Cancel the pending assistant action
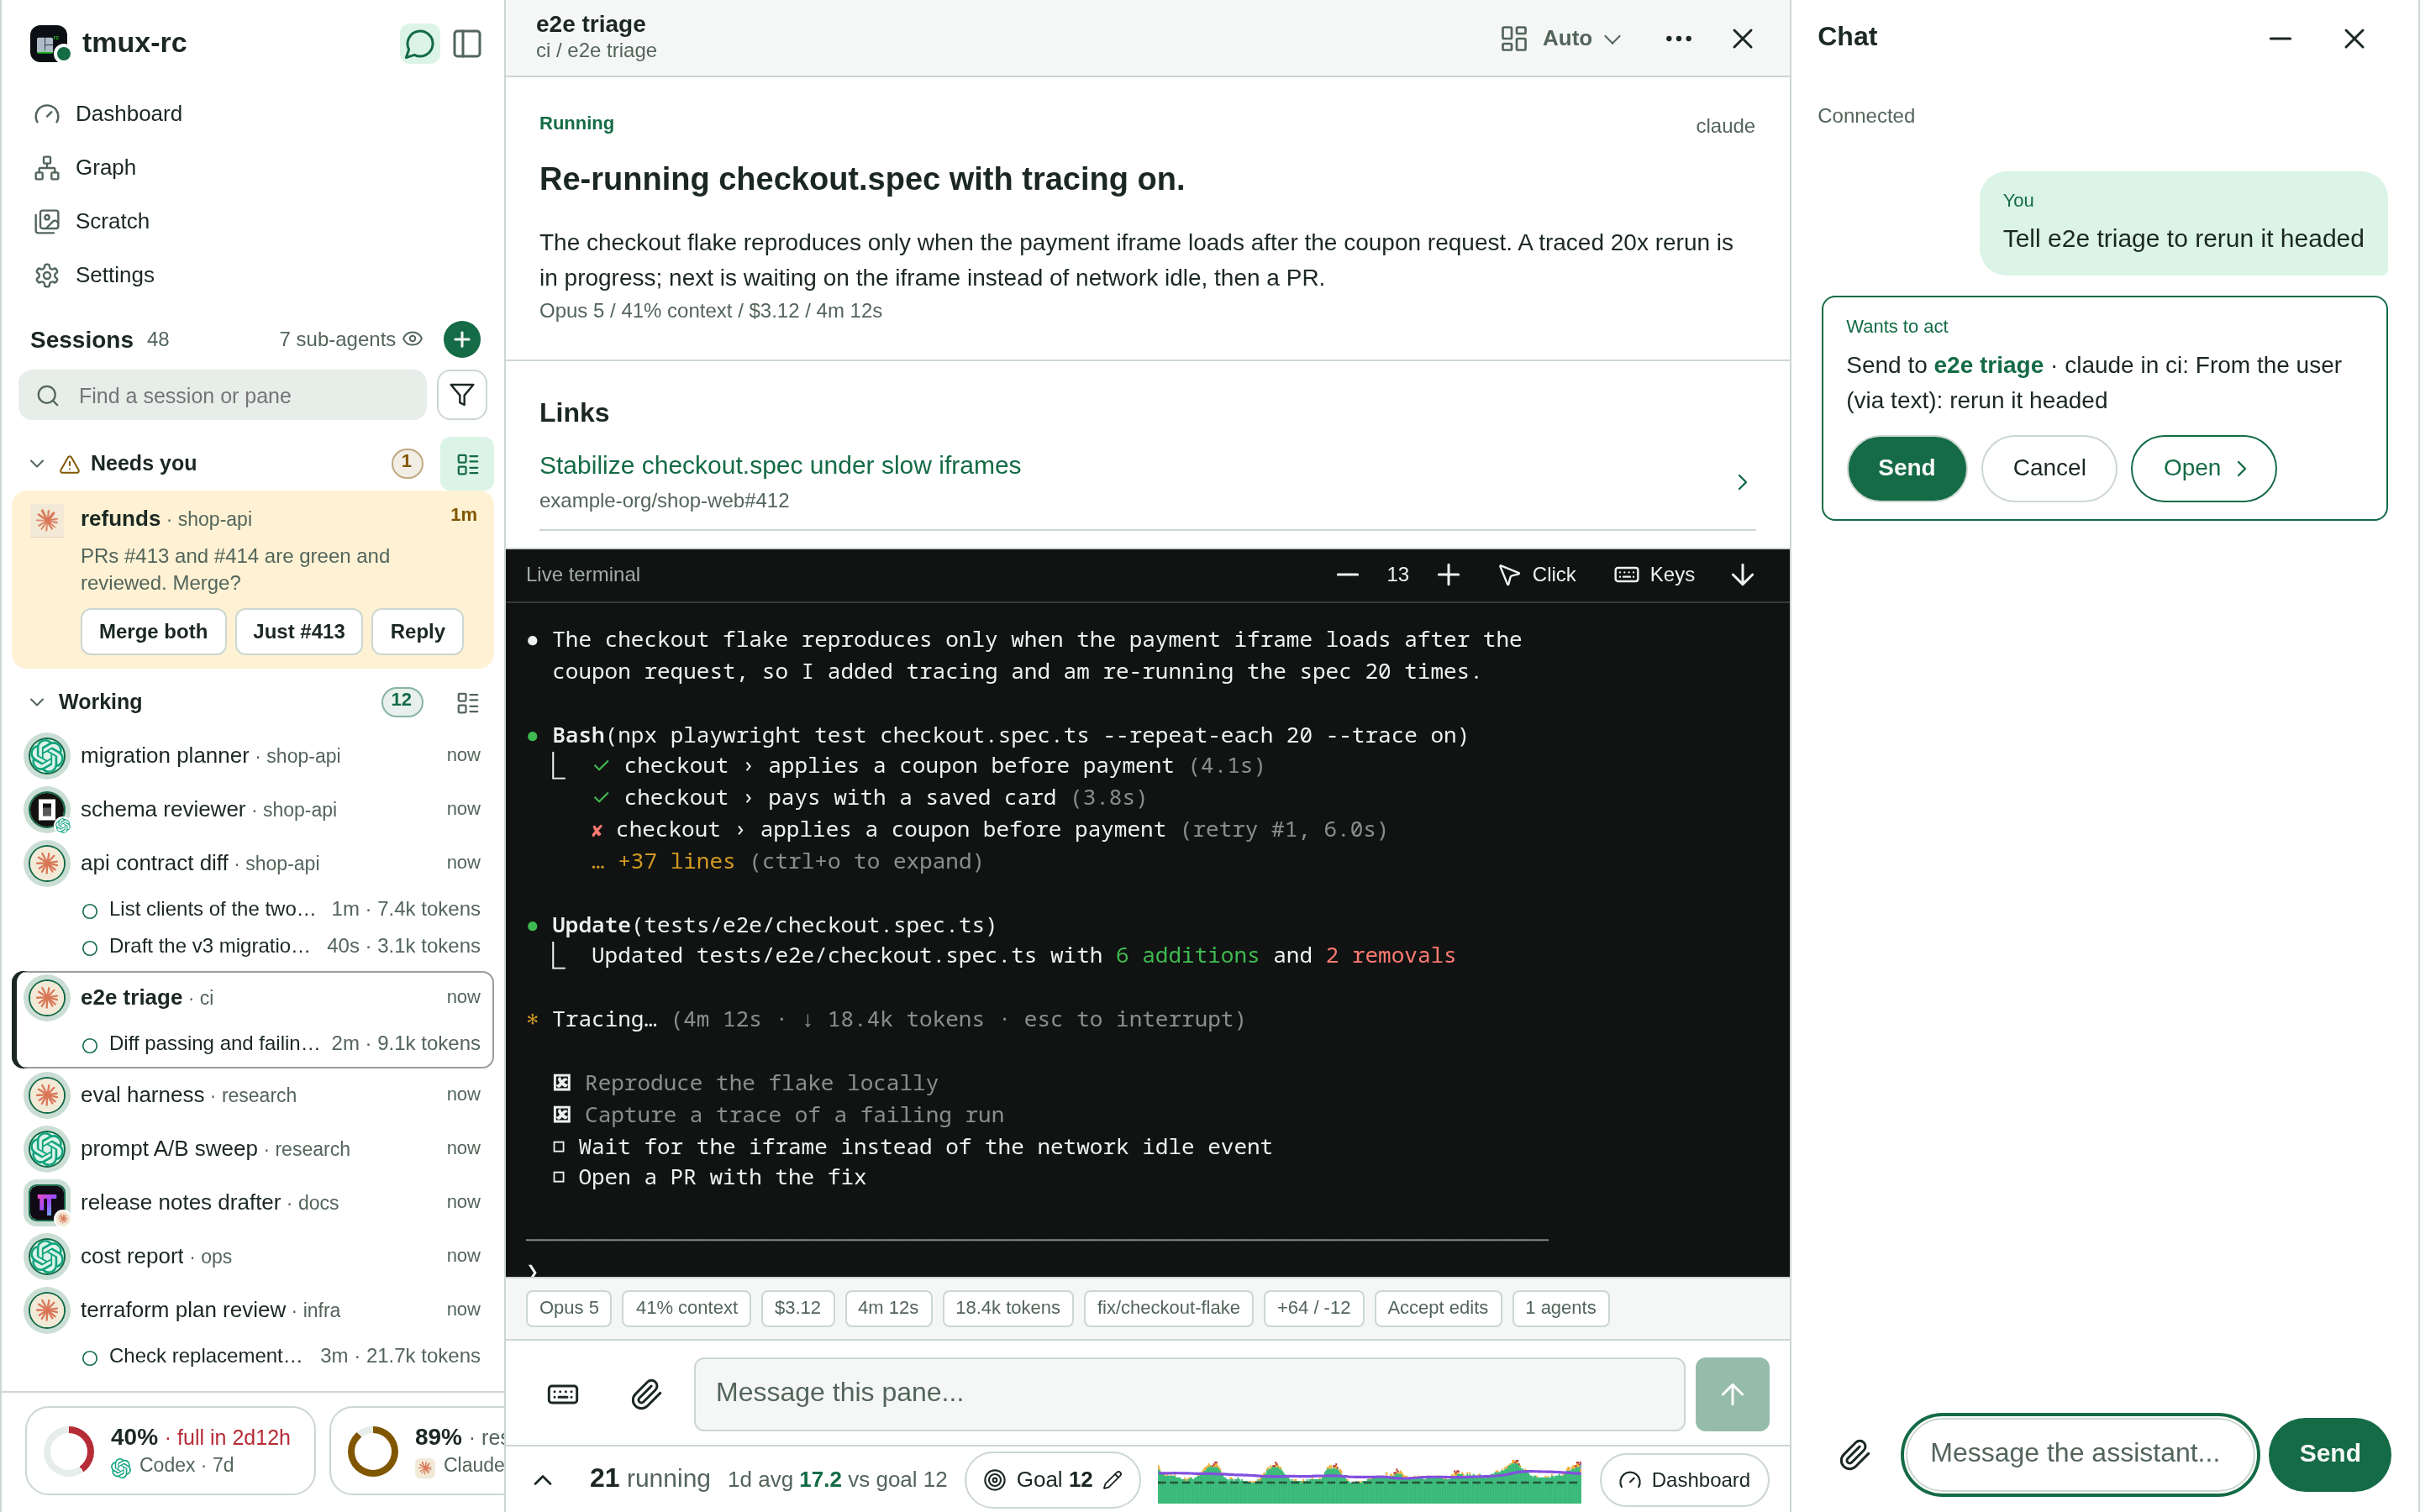 [x=2049, y=468]
